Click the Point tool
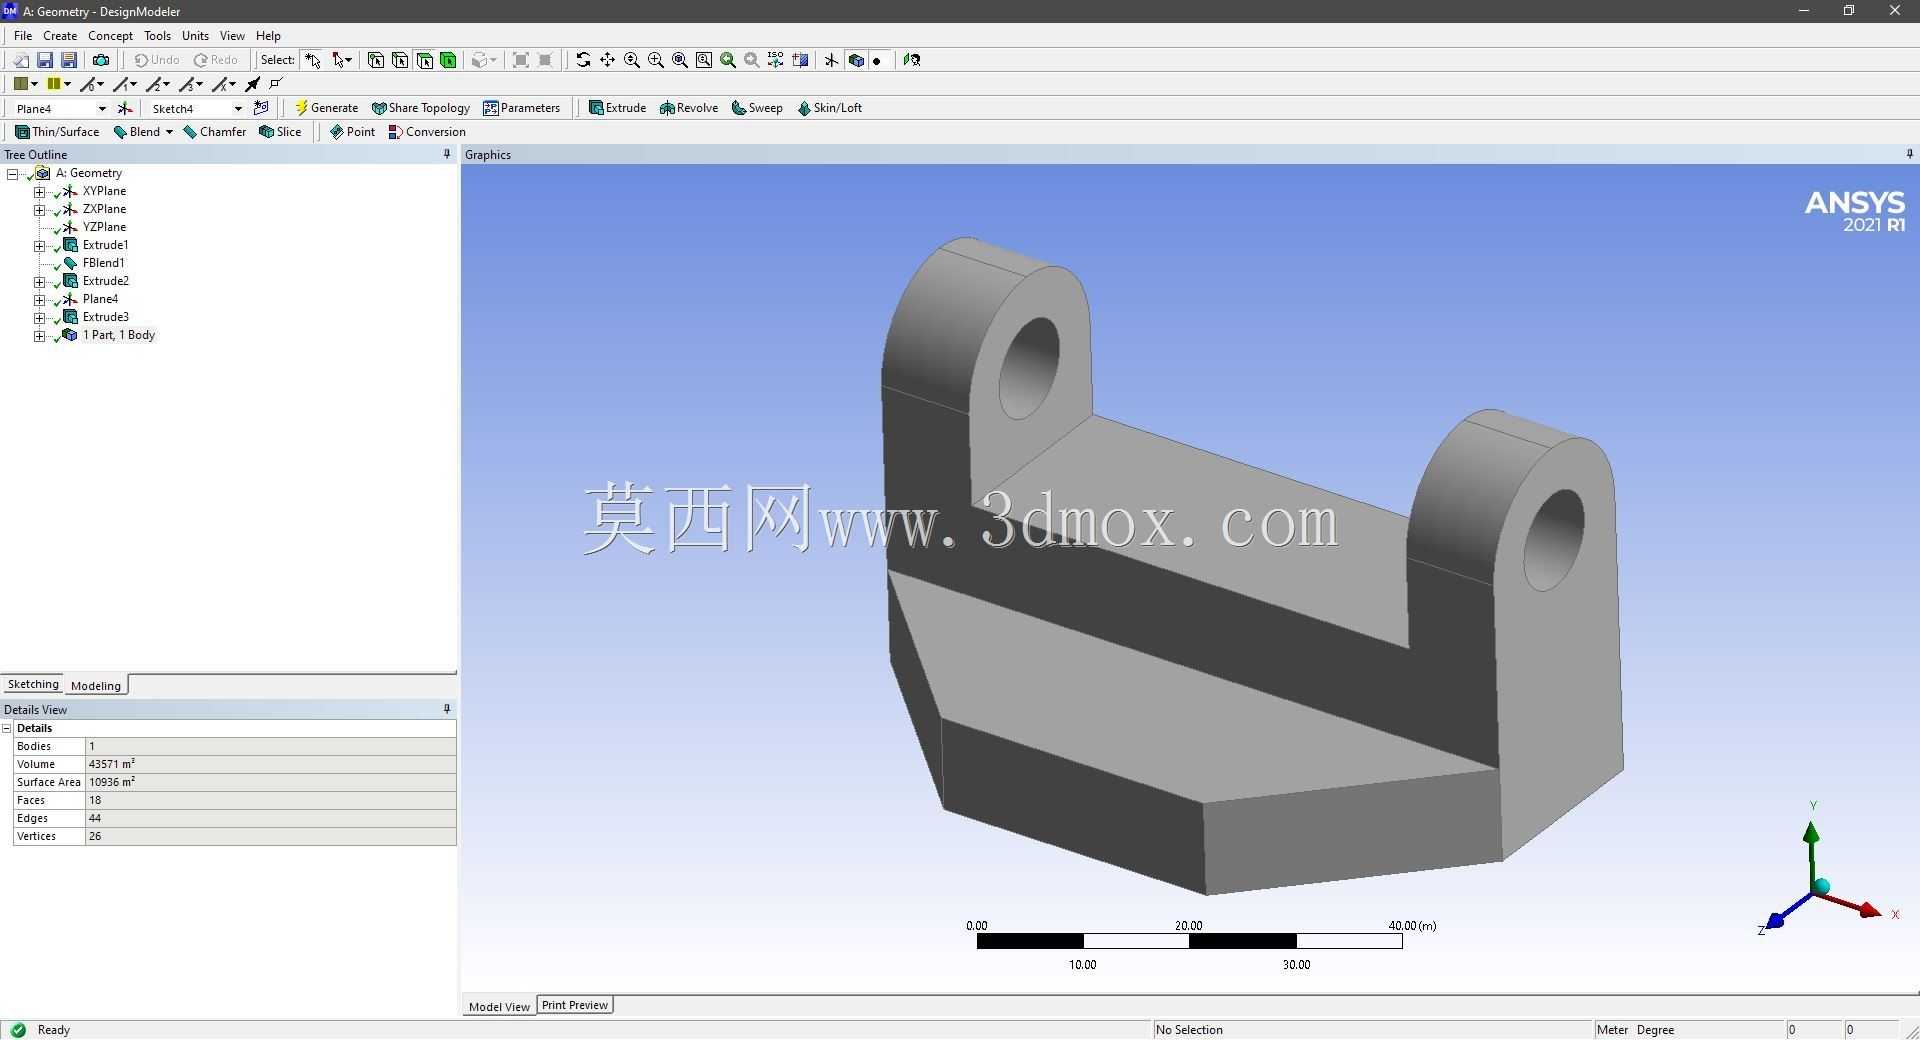This screenshot has width=1920, height=1040. point(353,132)
